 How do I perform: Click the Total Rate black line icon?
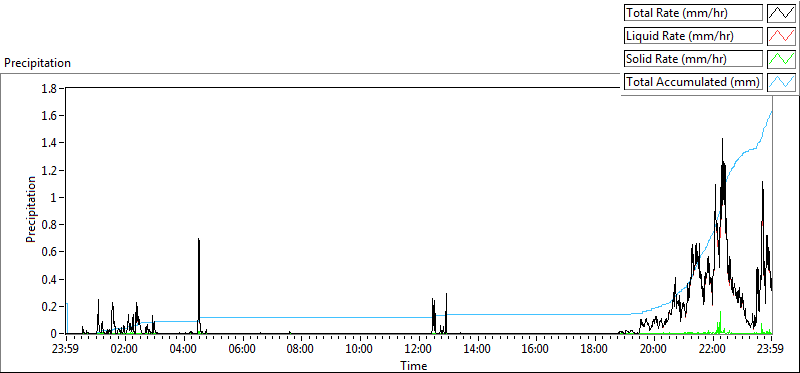(x=781, y=13)
